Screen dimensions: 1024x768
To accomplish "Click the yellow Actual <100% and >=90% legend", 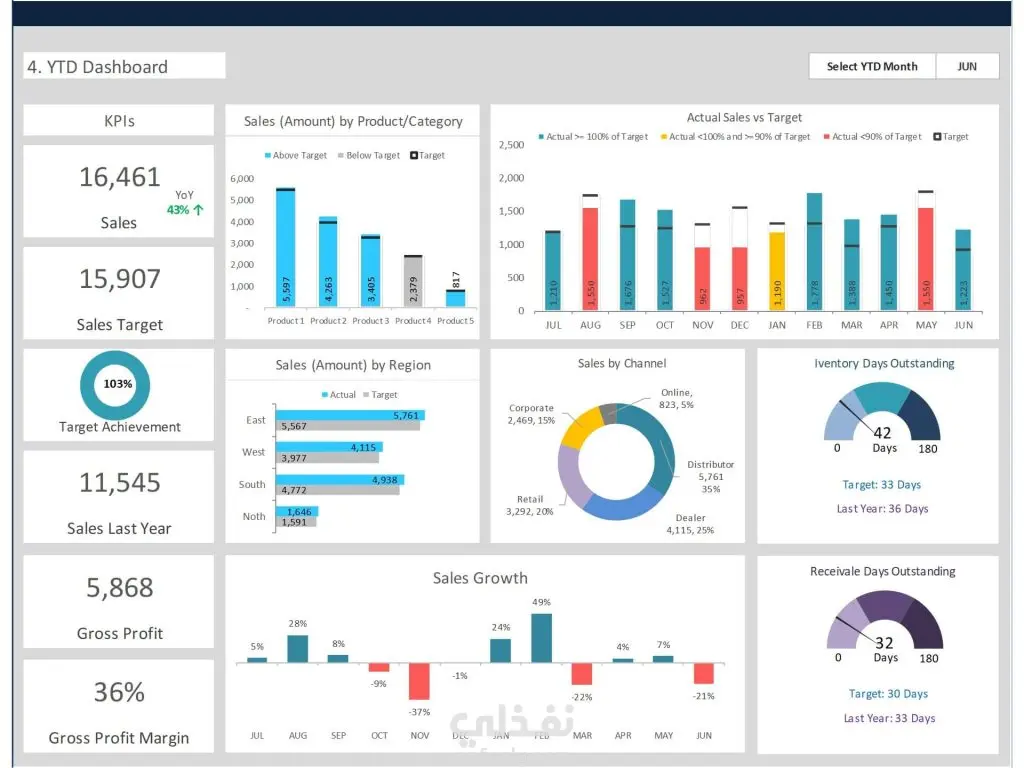I will pyautogui.click(x=735, y=136).
